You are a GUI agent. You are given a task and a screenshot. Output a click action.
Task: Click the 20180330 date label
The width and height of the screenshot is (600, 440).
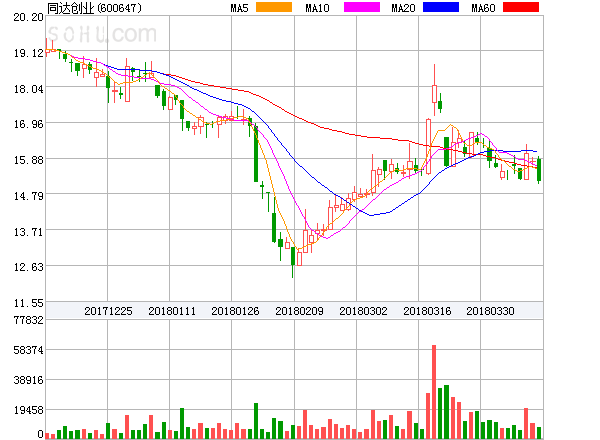(x=490, y=311)
